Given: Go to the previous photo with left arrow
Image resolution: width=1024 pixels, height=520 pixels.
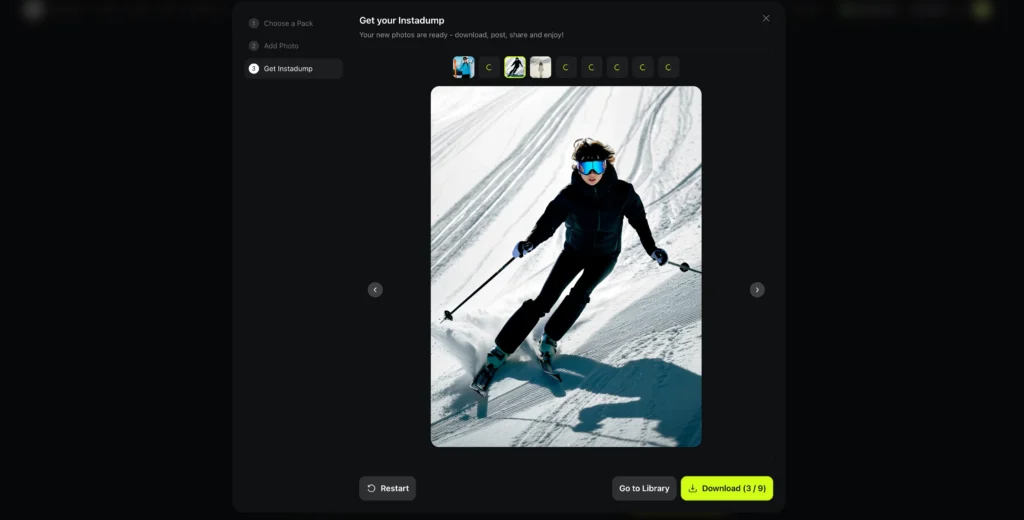Looking at the screenshot, I should click(x=375, y=290).
